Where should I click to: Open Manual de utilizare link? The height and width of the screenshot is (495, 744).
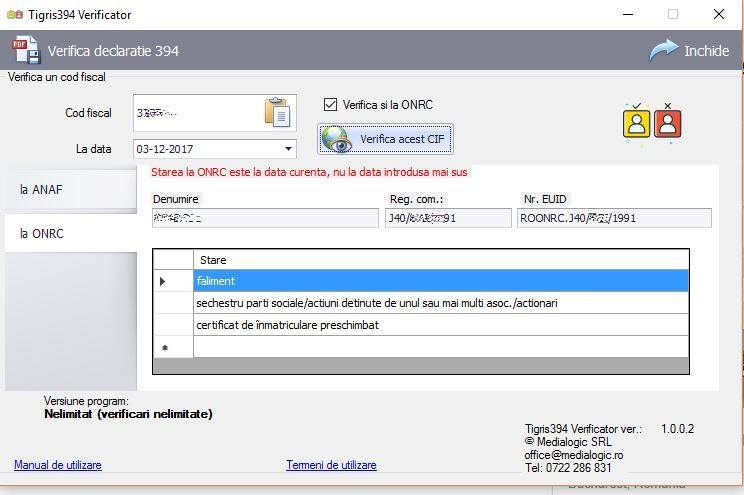(x=58, y=465)
